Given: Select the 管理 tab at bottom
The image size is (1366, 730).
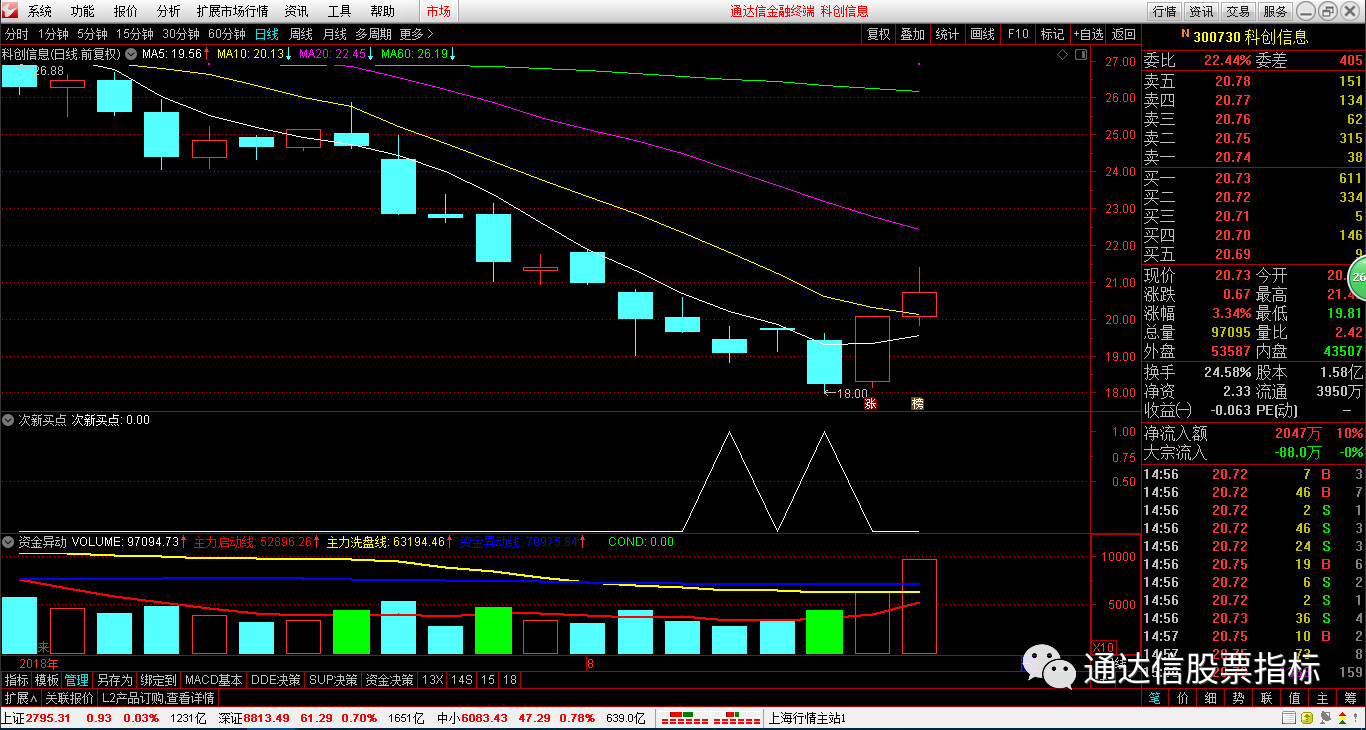Looking at the screenshot, I should tap(77, 680).
